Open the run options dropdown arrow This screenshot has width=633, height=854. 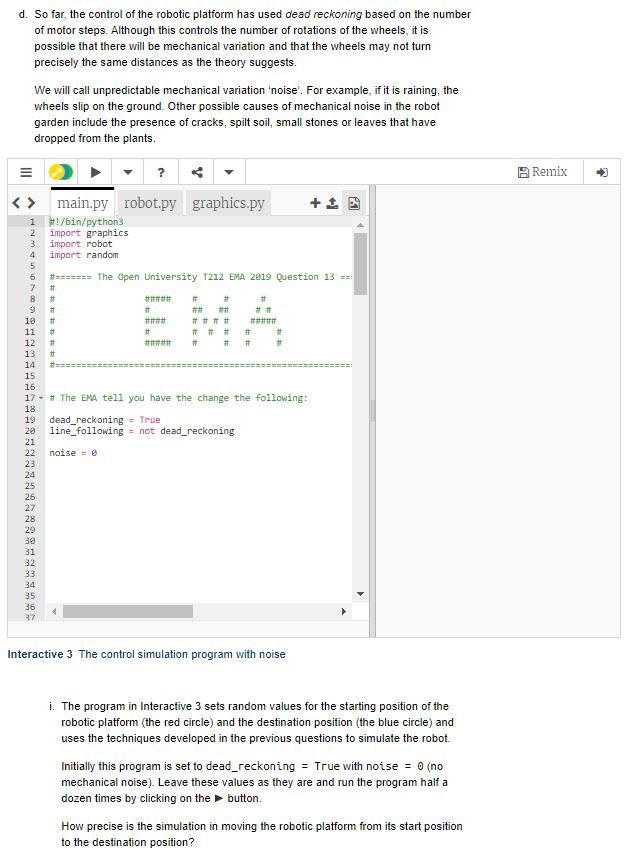(127, 172)
